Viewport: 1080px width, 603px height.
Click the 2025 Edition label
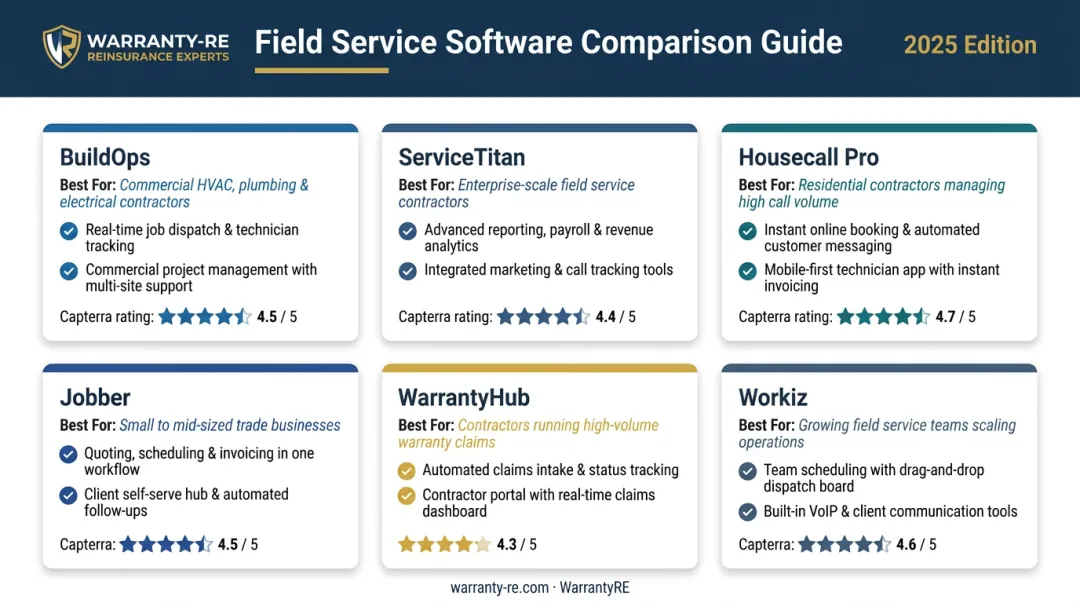point(970,45)
